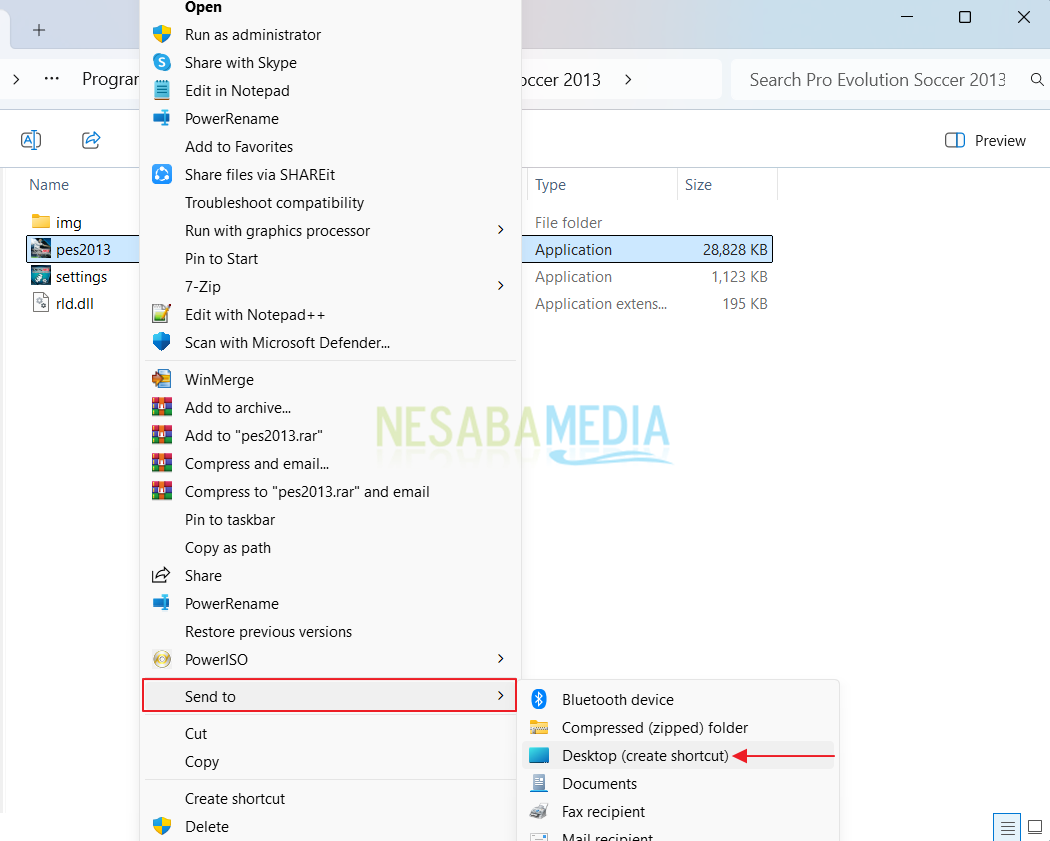Click the Soccer 2013 breadcrumb segment

(x=561, y=80)
